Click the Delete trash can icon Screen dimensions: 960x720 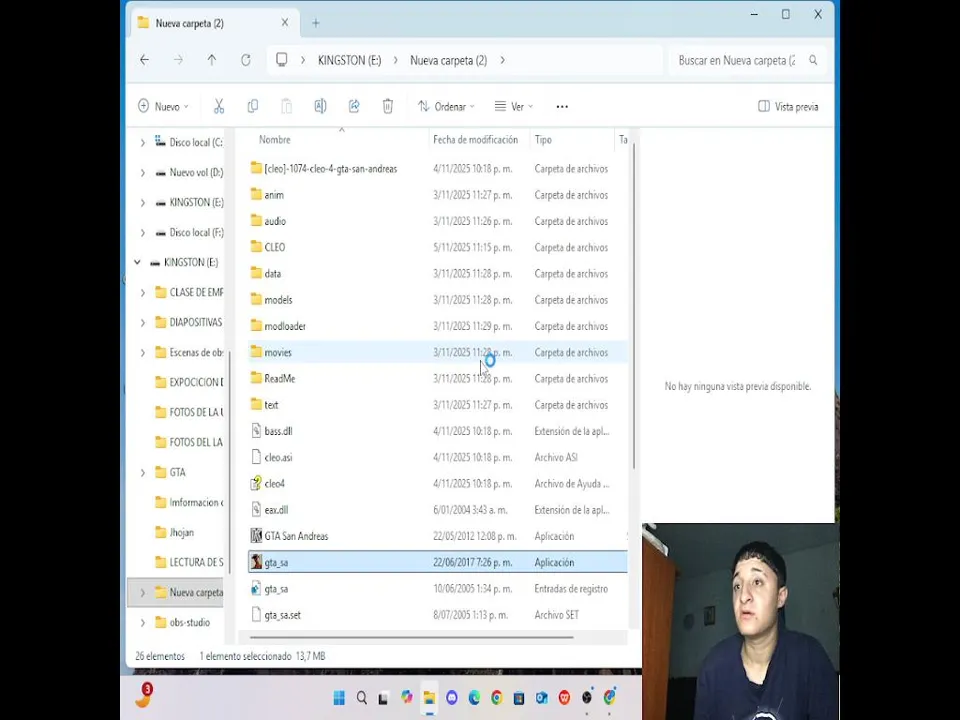(x=388, y=107)
